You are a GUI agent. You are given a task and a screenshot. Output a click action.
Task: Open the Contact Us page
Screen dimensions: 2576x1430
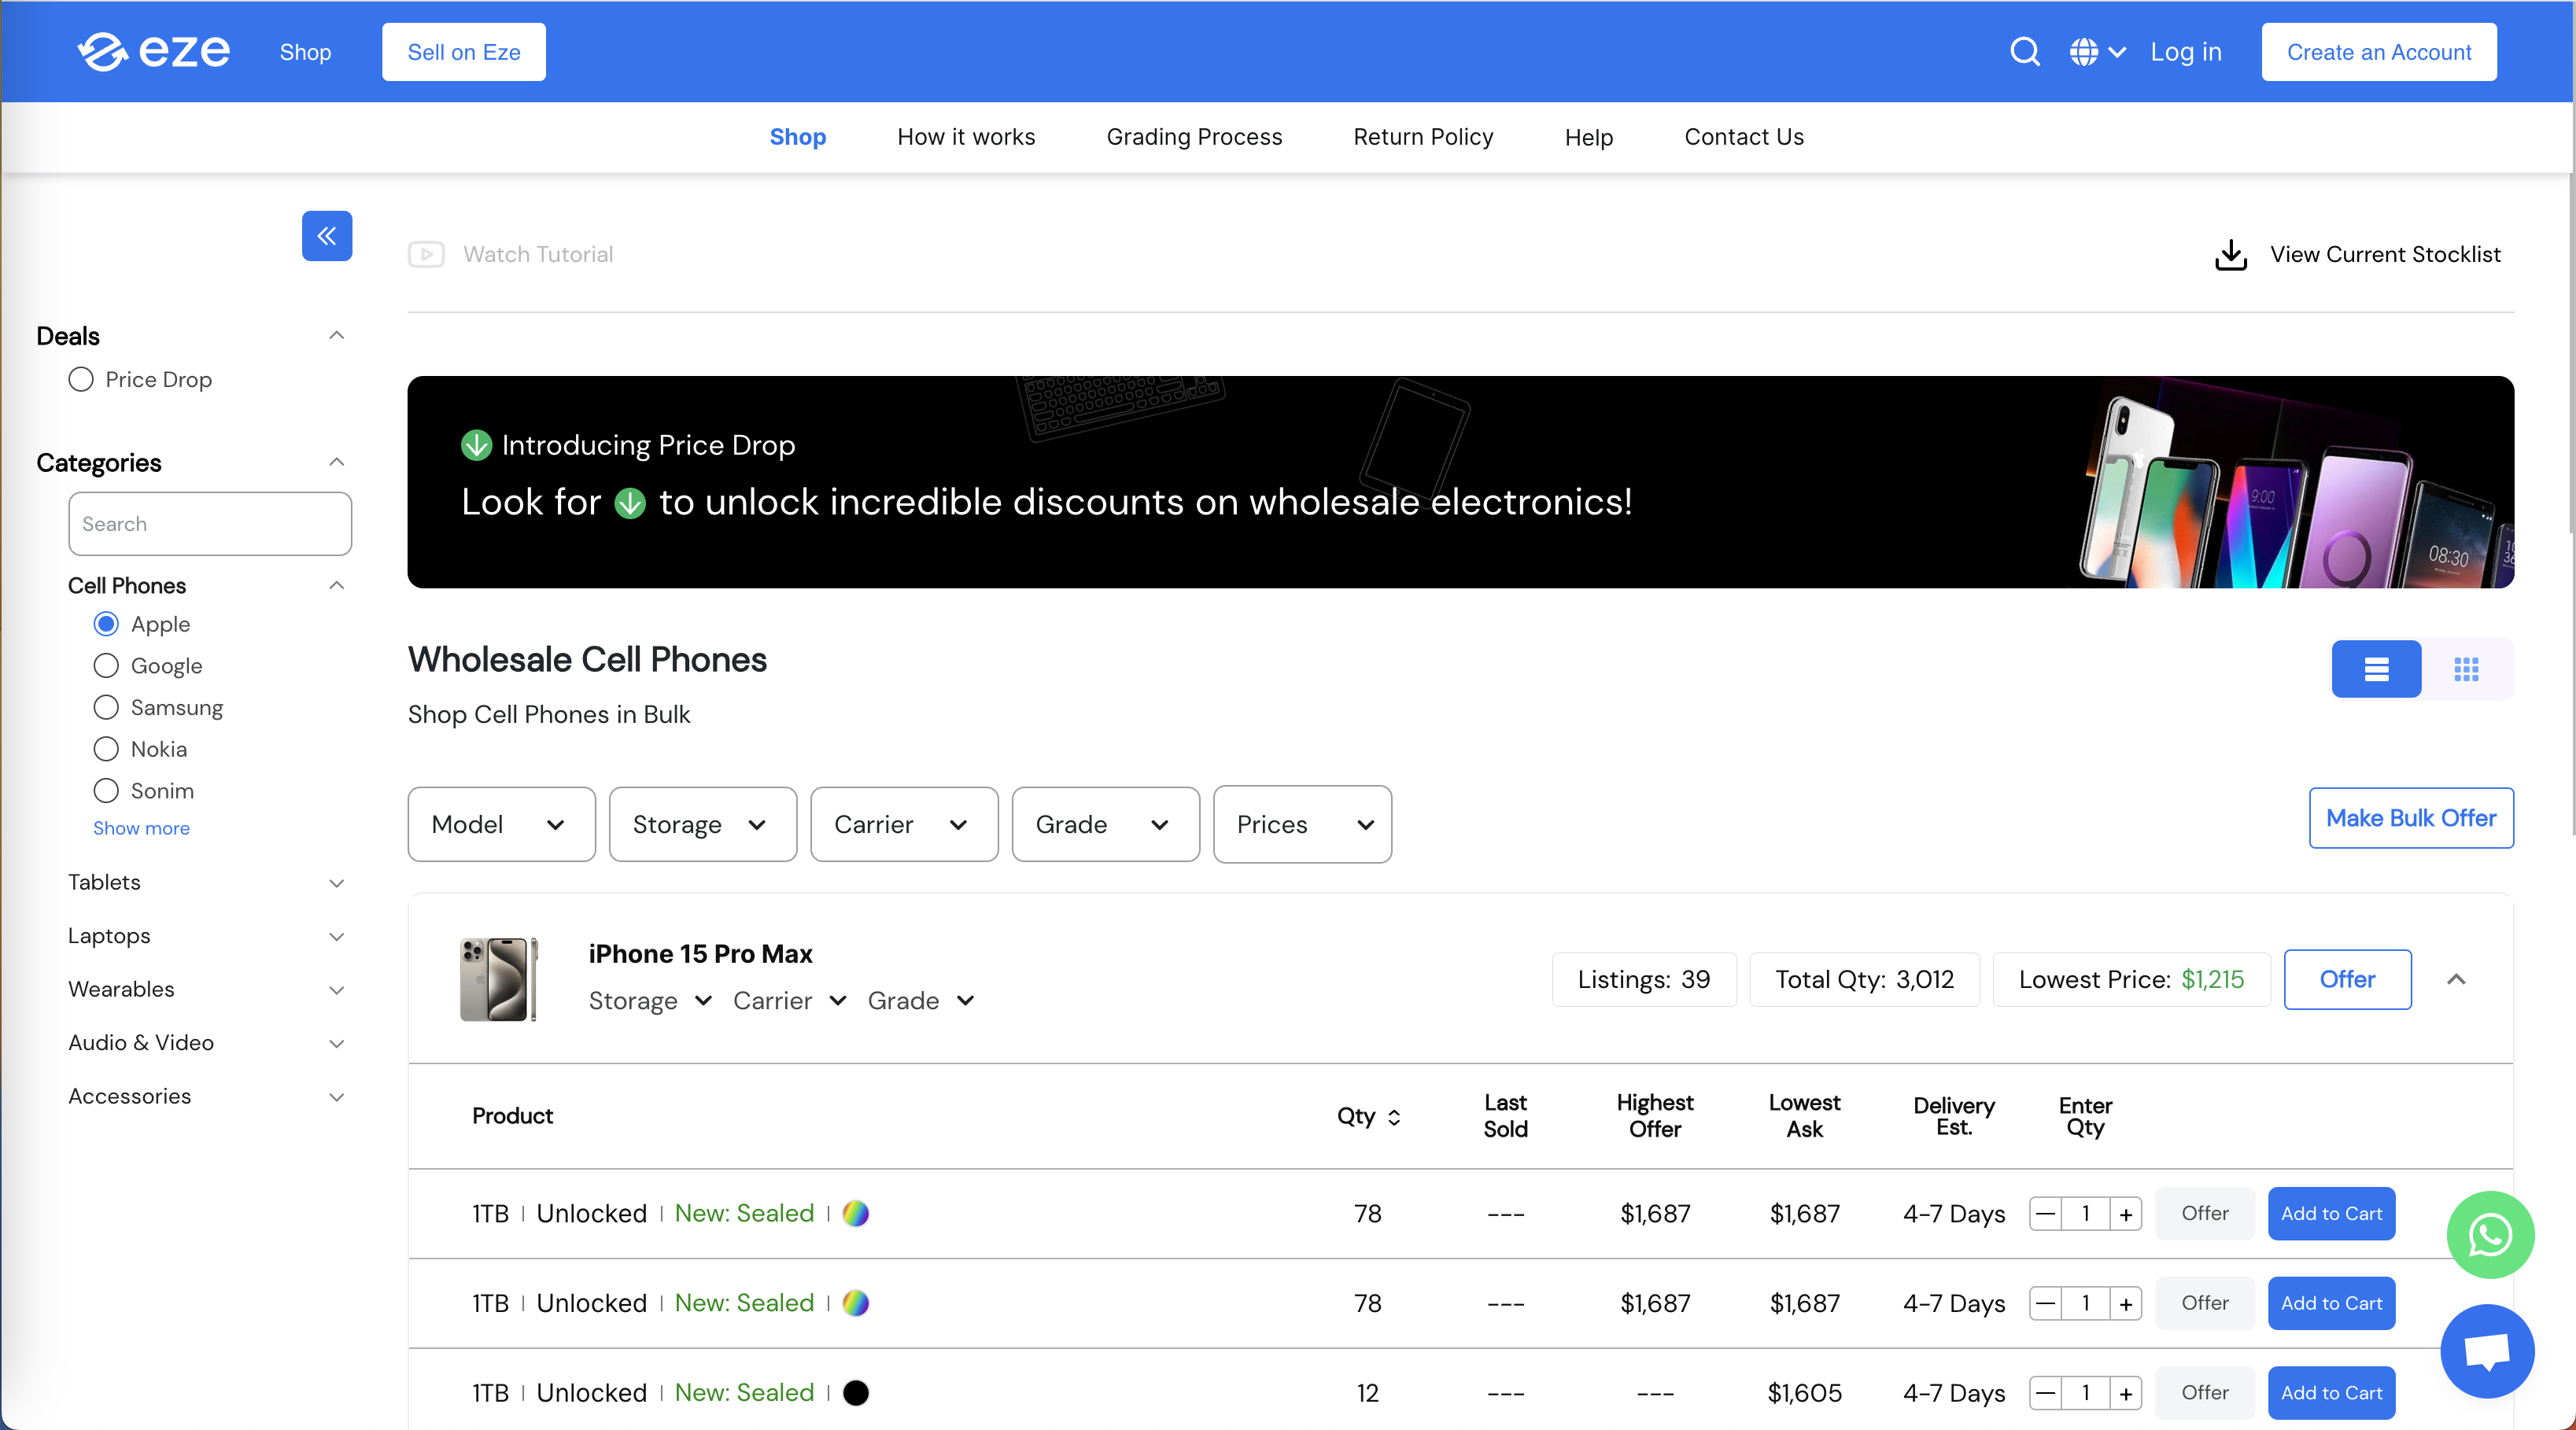1744,137
